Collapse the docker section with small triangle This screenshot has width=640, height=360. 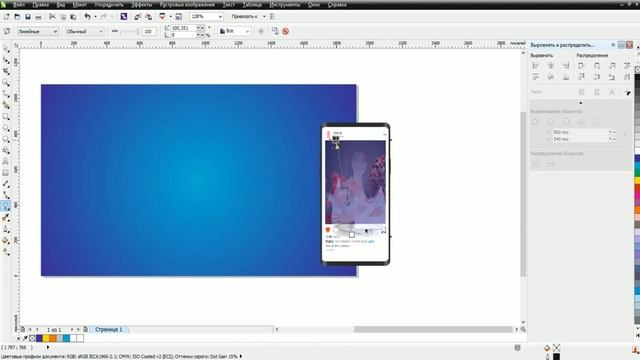[x=581, y=102]
